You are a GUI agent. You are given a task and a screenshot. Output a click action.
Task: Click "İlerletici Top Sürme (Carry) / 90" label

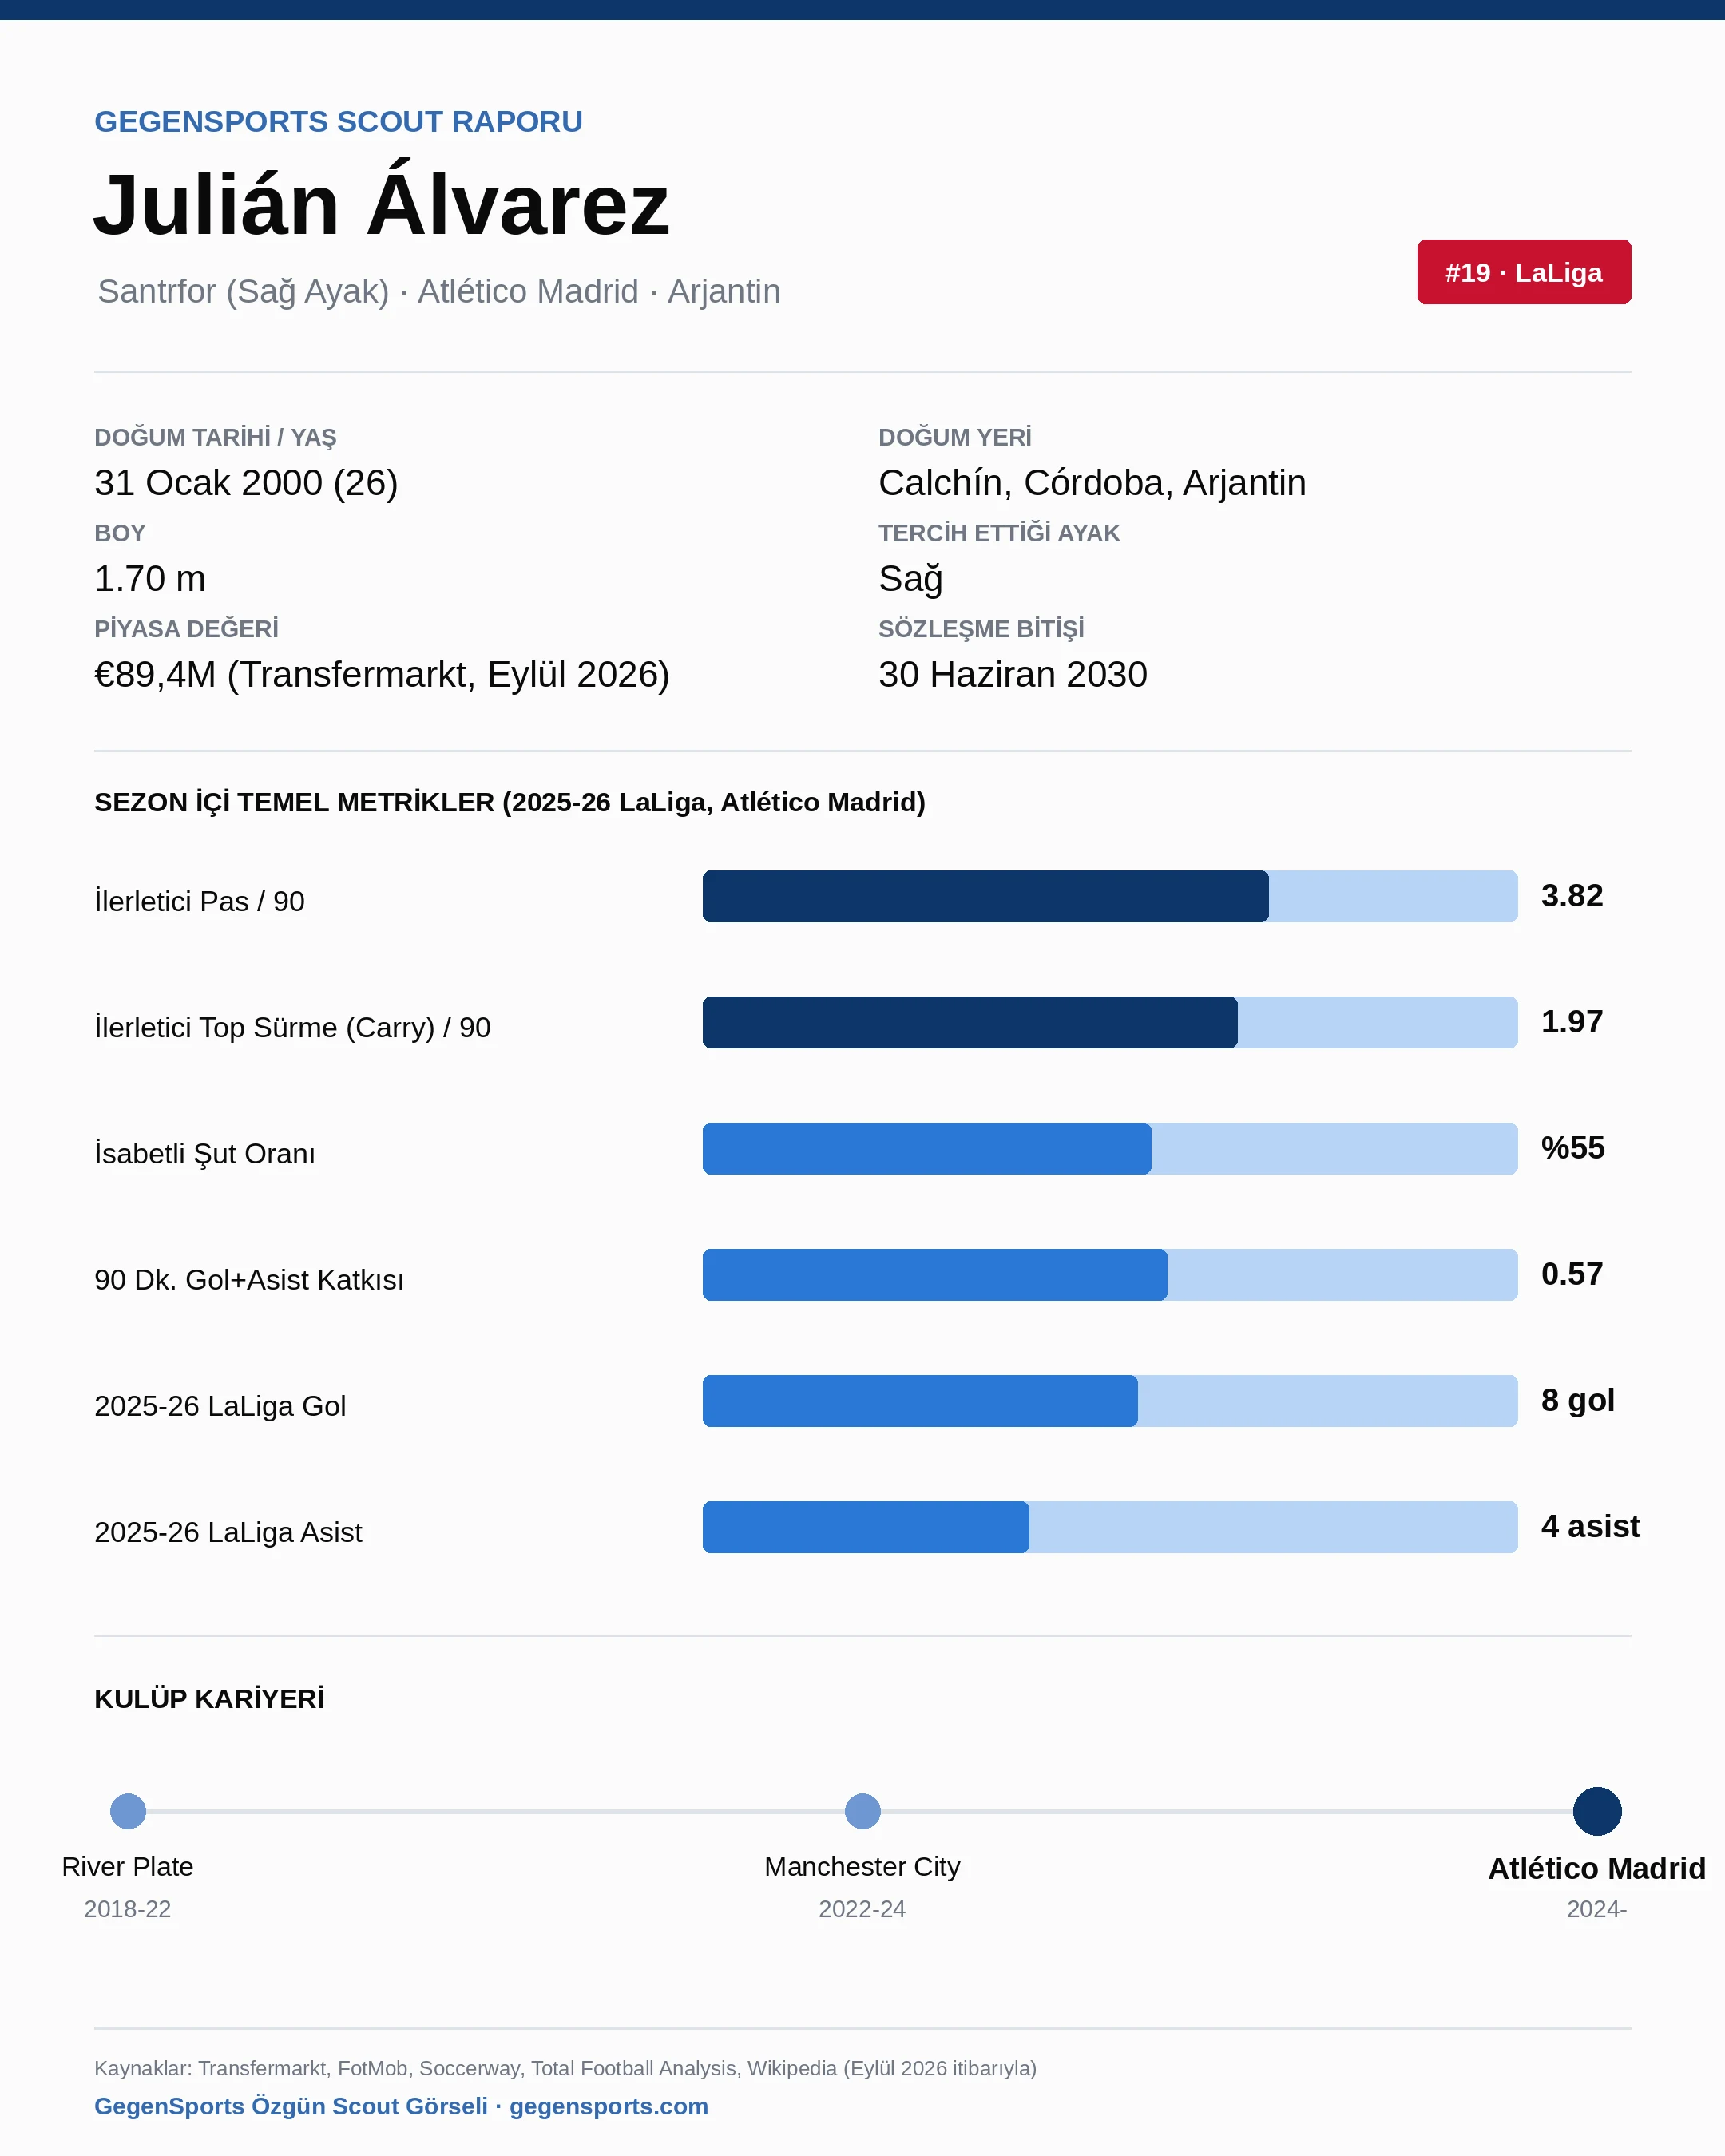coord(292,1027)
